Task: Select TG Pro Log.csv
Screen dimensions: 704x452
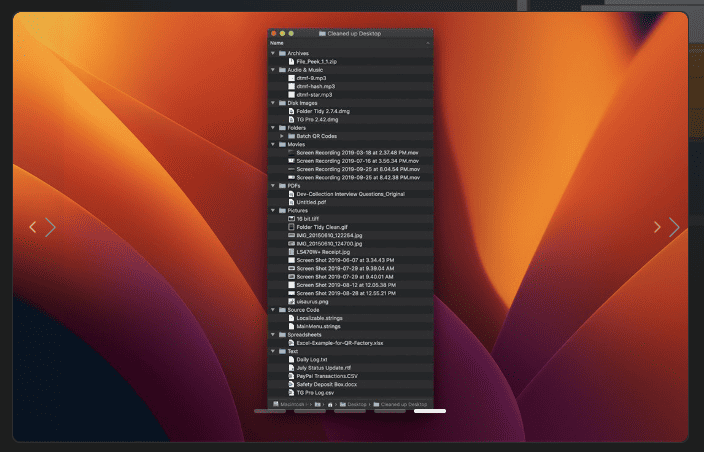Action: coord(315,393)
